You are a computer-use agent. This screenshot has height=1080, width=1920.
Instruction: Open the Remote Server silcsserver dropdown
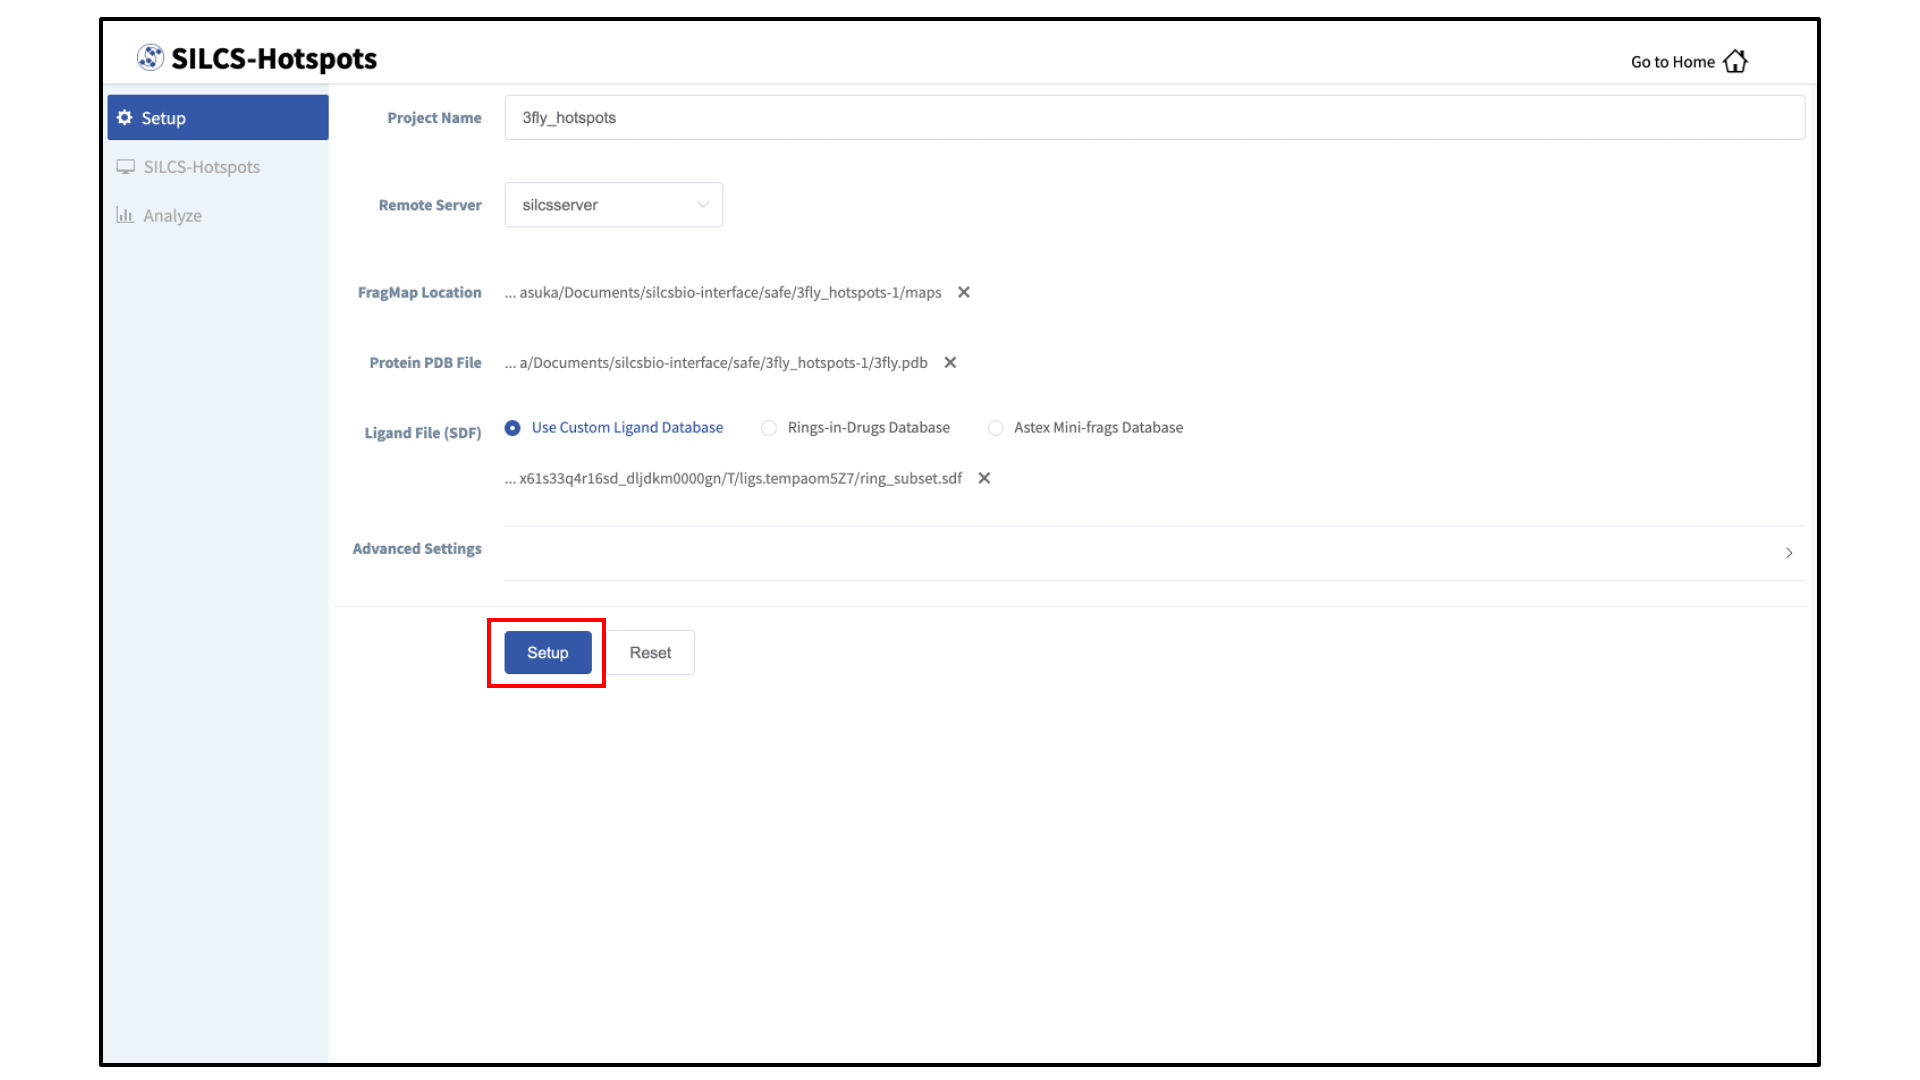tap(614, 205)
